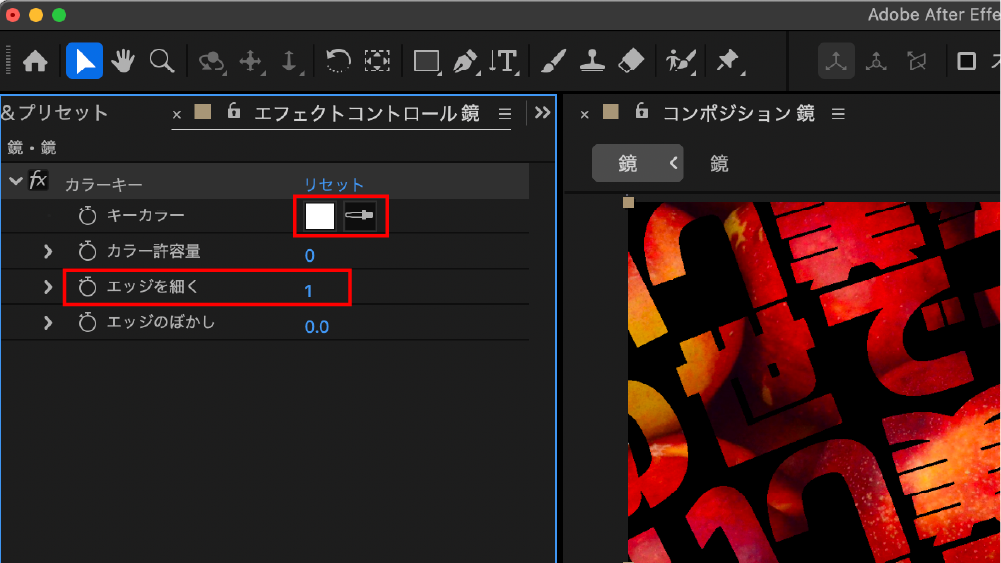The height and width of the screenshot is (563, 1001).
Task: Collapse the カラーキー effect group
Action: click(15, 181)
